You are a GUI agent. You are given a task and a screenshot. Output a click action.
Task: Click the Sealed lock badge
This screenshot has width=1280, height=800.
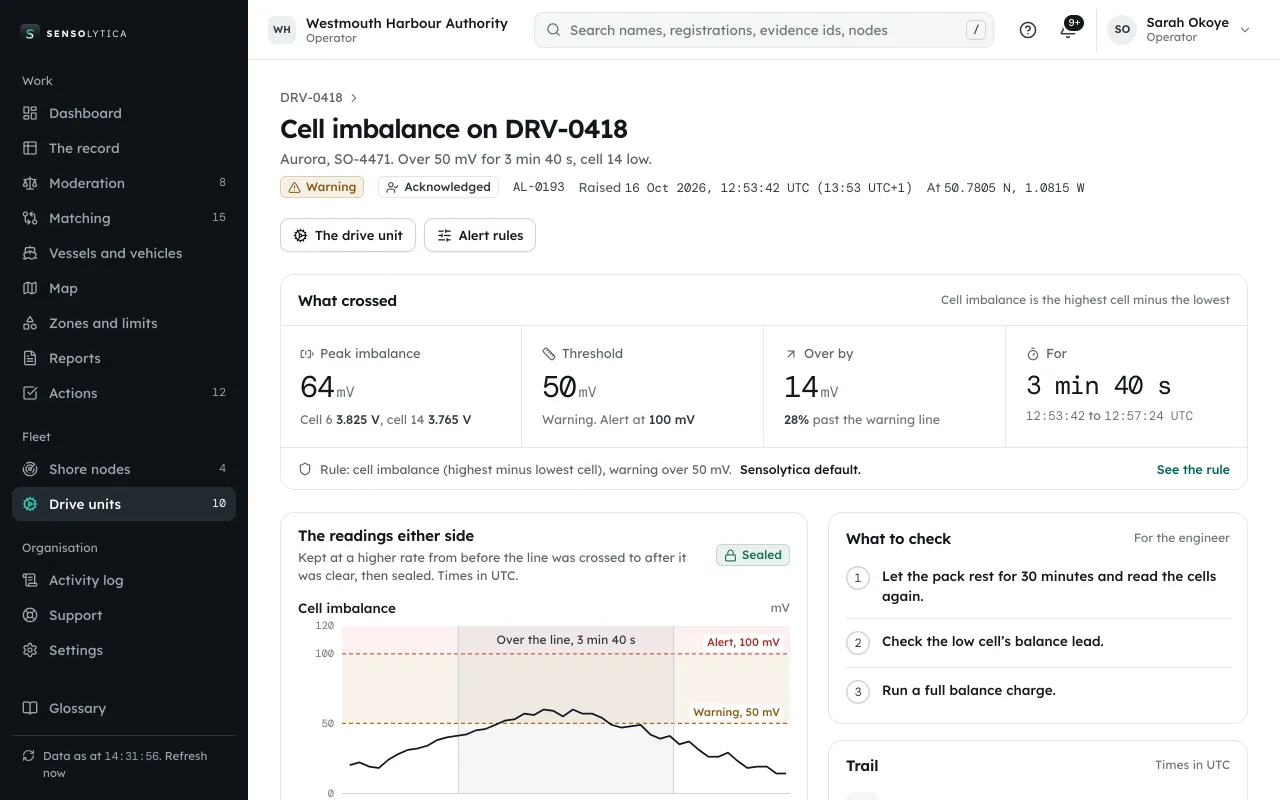pos(753,555)
